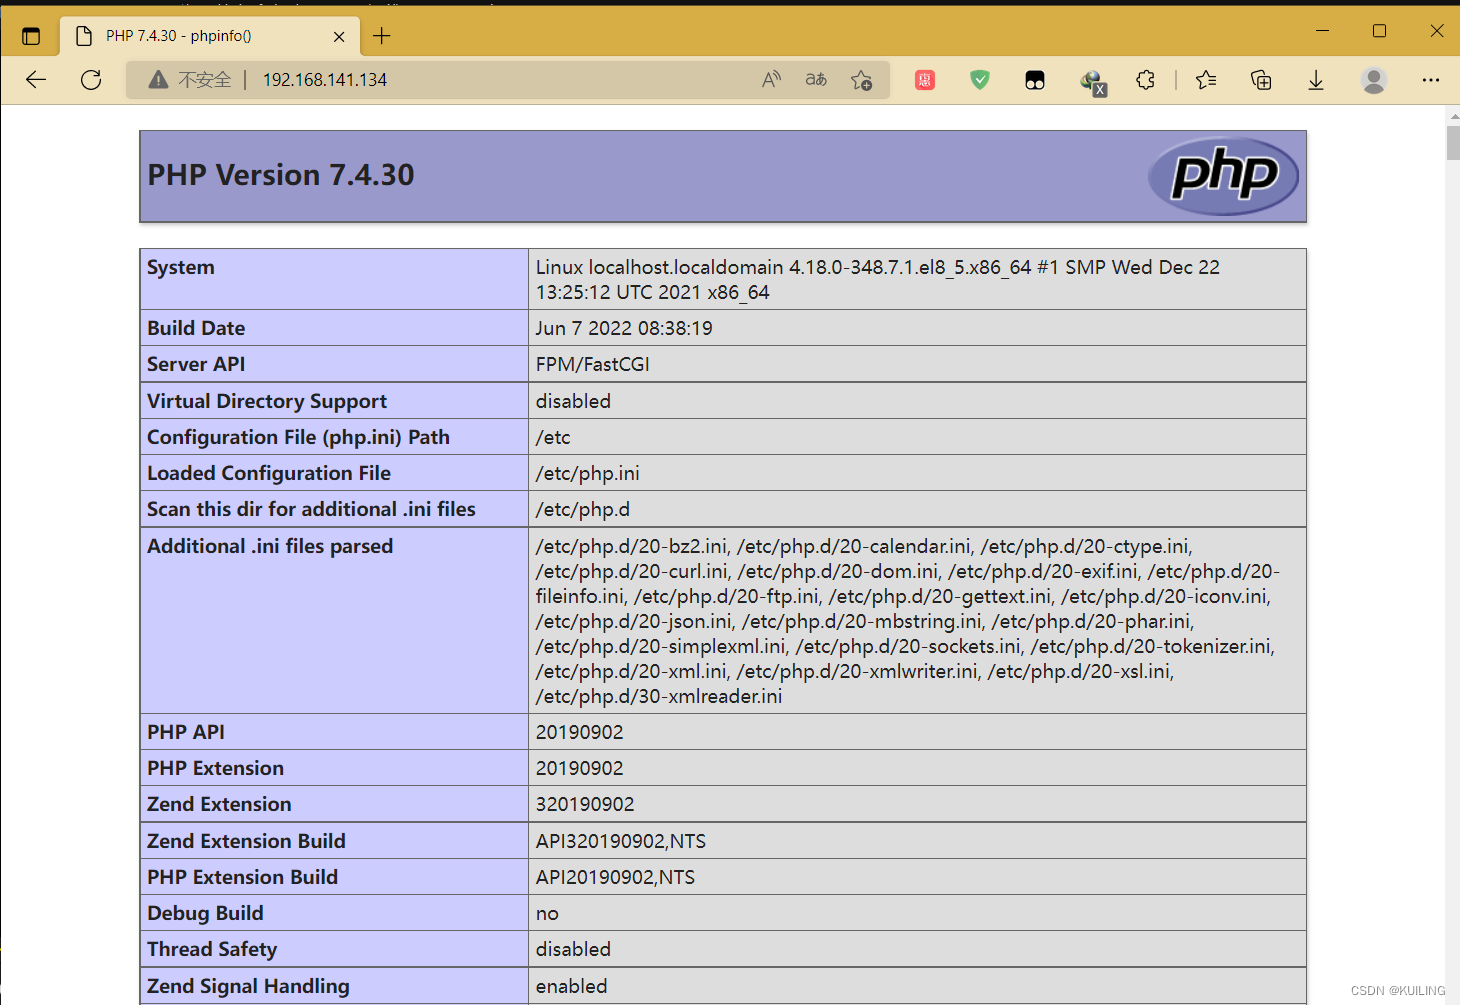Click the Debug Build 'no' value
This screenshot has height=1005, width=1460.
[x=547, y=913]
